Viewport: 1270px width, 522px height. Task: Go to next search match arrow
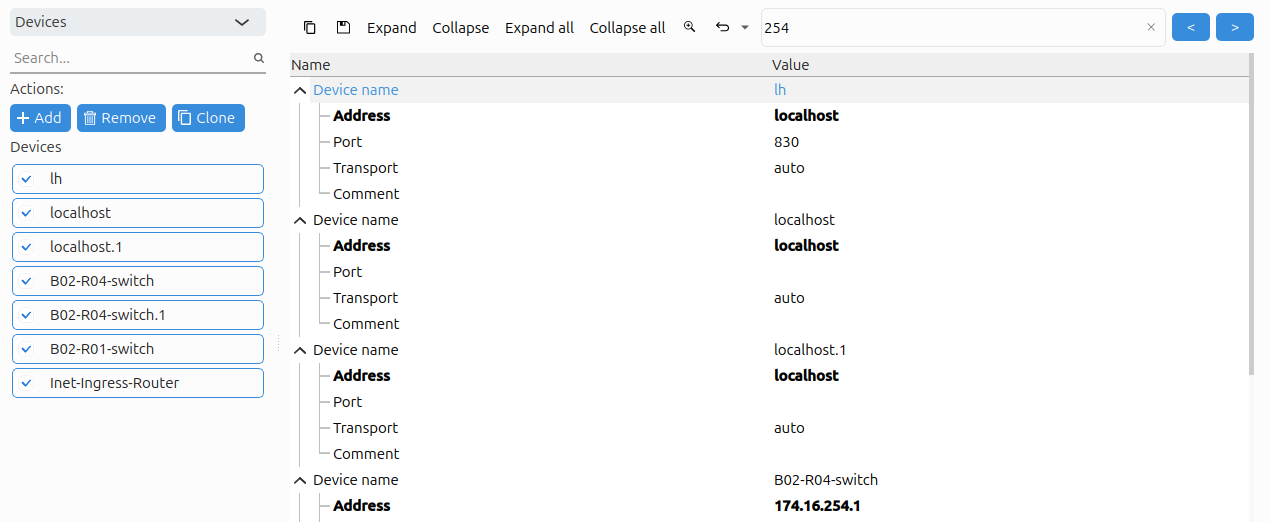coord(1235,28)
